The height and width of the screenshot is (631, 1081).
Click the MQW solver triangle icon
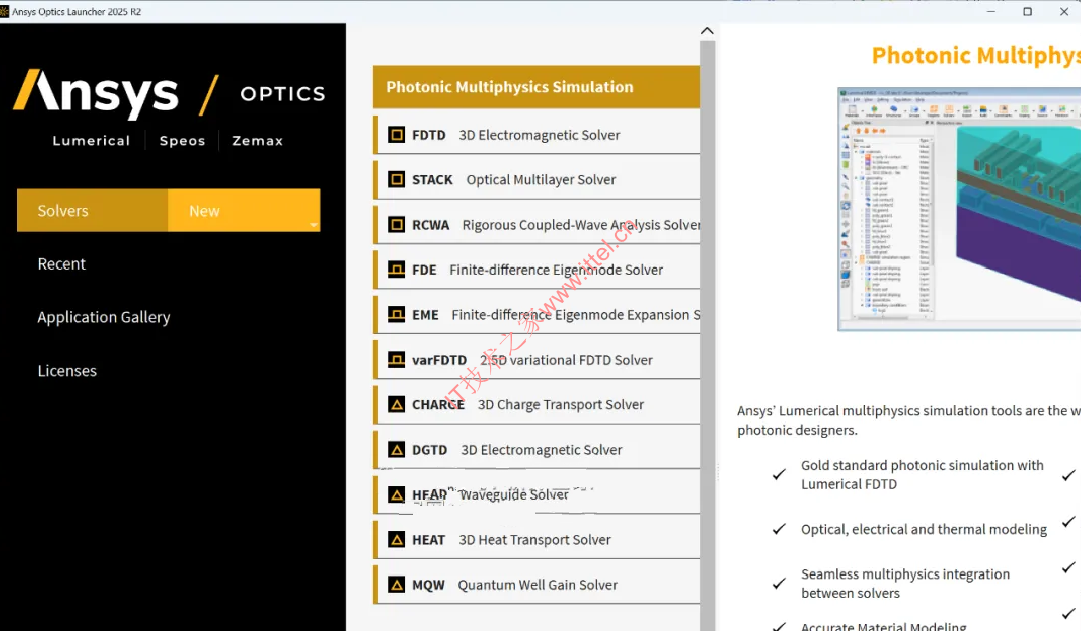coord(396,585)
